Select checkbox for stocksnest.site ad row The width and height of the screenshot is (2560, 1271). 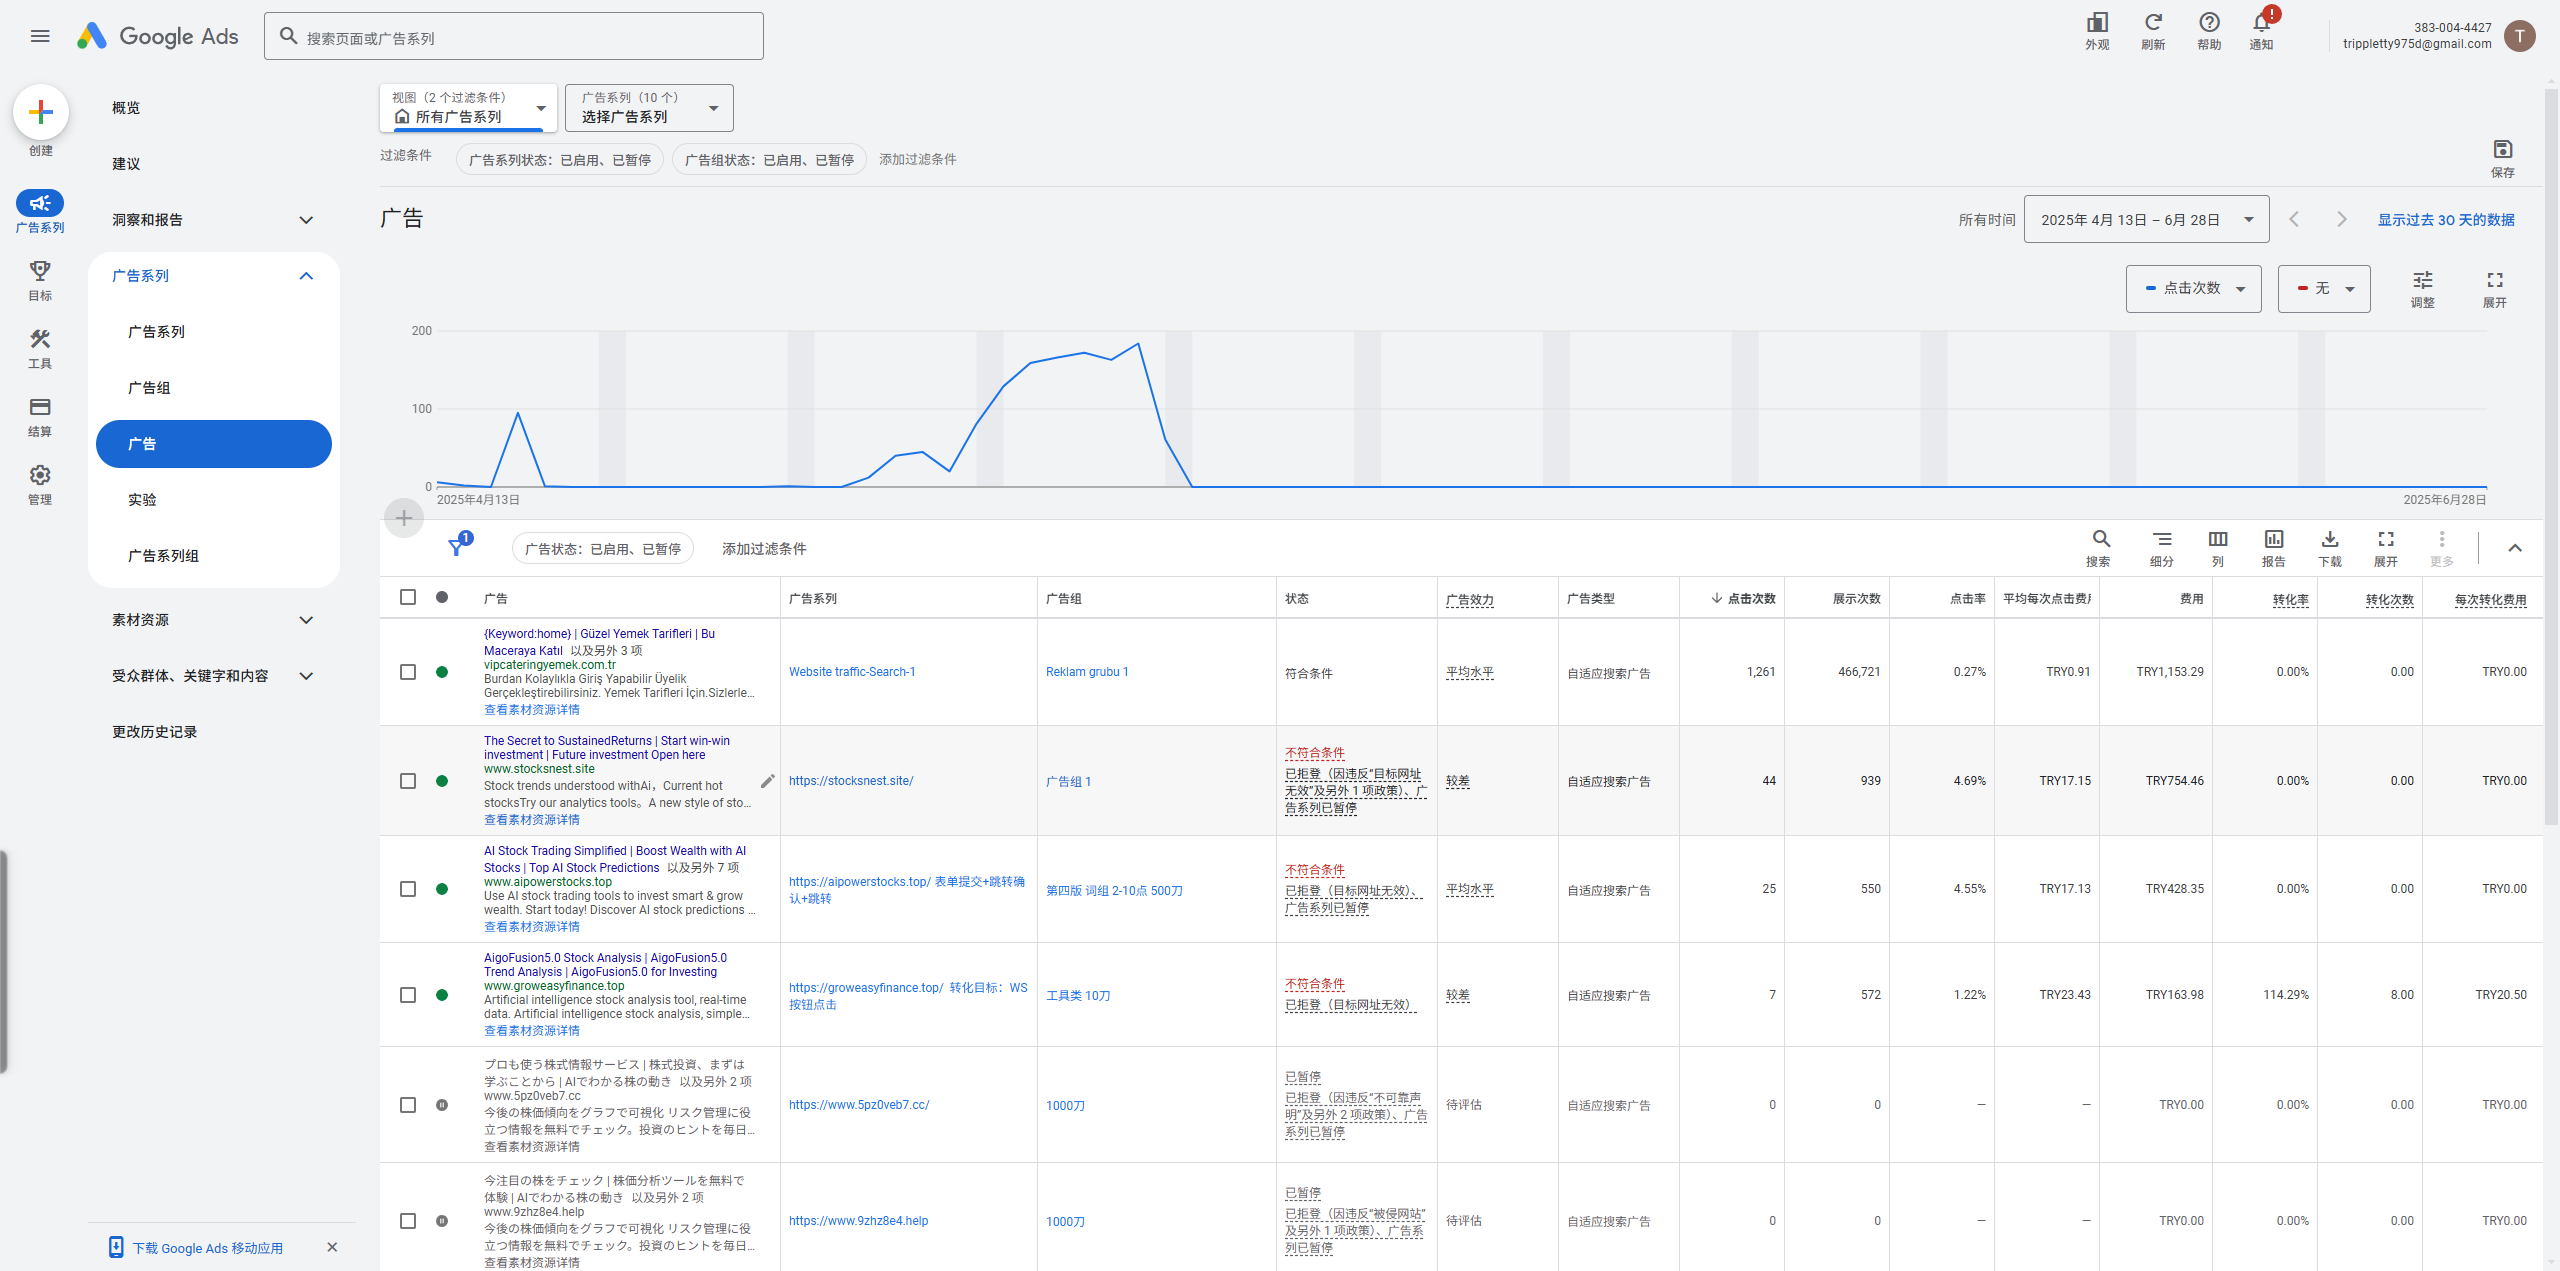click(408, 781)
